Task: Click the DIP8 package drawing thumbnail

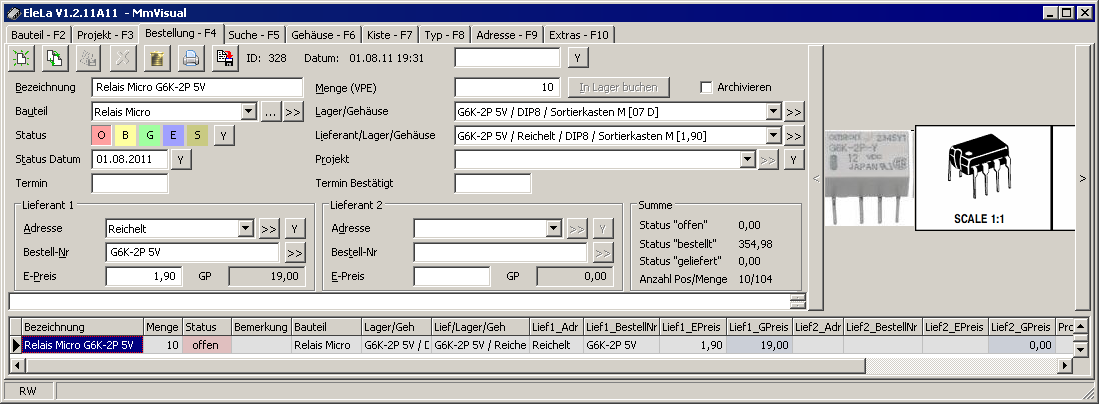Action: click(983, 178)
